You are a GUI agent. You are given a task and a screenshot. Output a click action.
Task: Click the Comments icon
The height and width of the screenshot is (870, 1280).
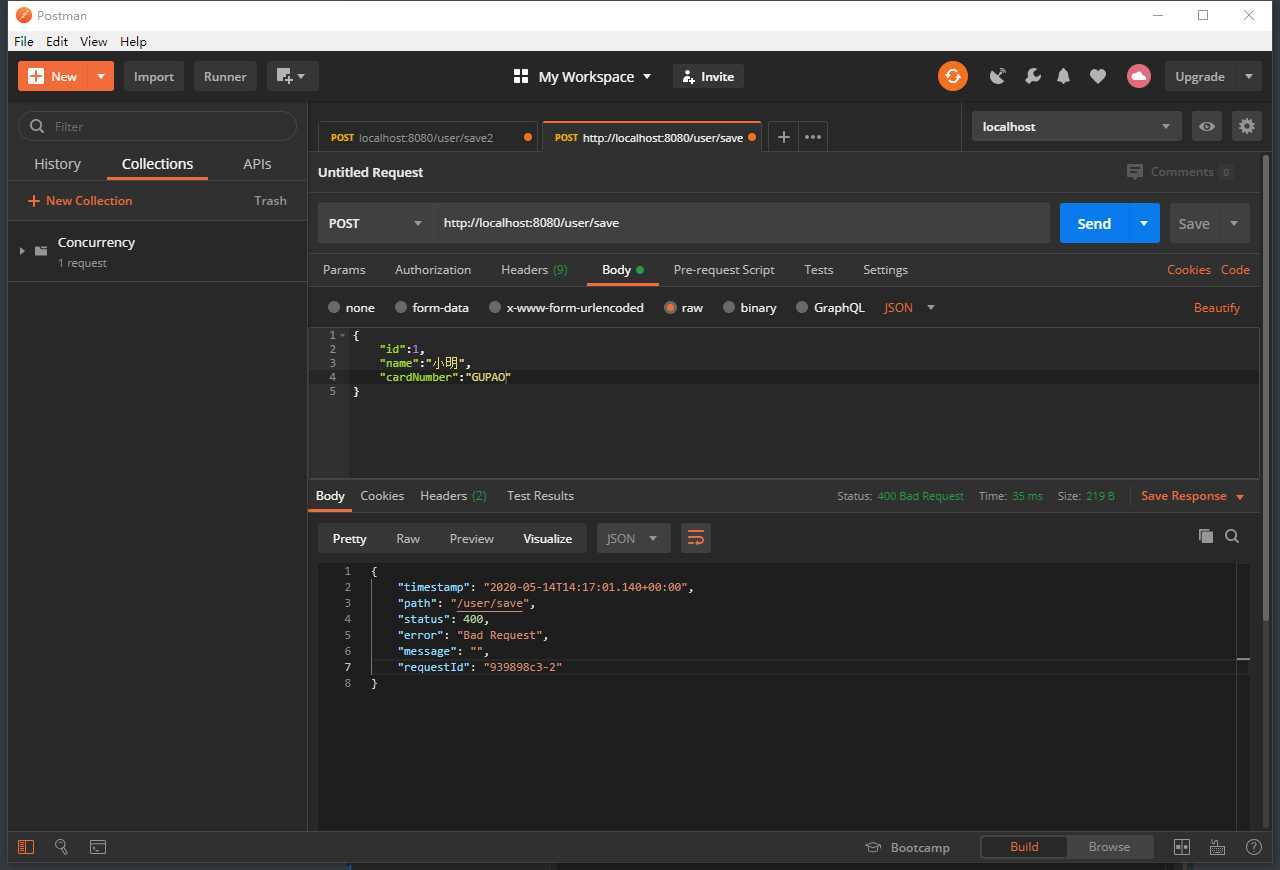click(1134, 172)
